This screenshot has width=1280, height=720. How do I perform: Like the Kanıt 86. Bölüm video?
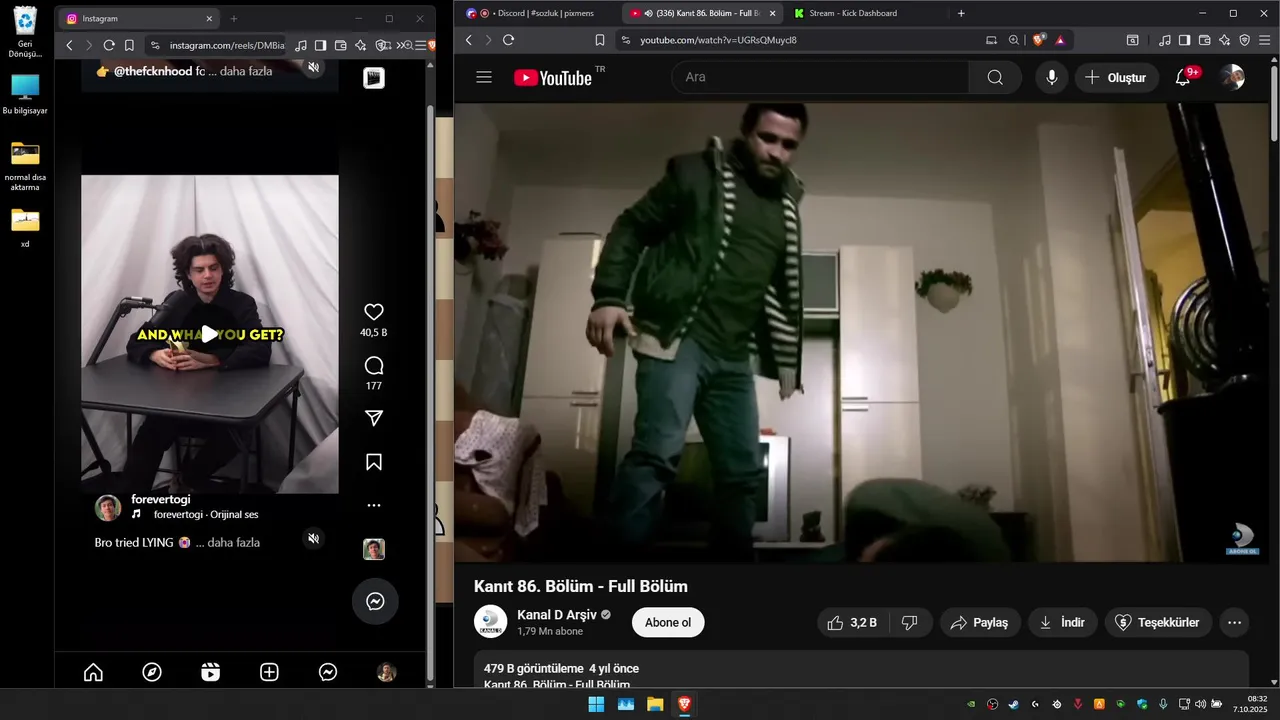[x=852, y=622]
